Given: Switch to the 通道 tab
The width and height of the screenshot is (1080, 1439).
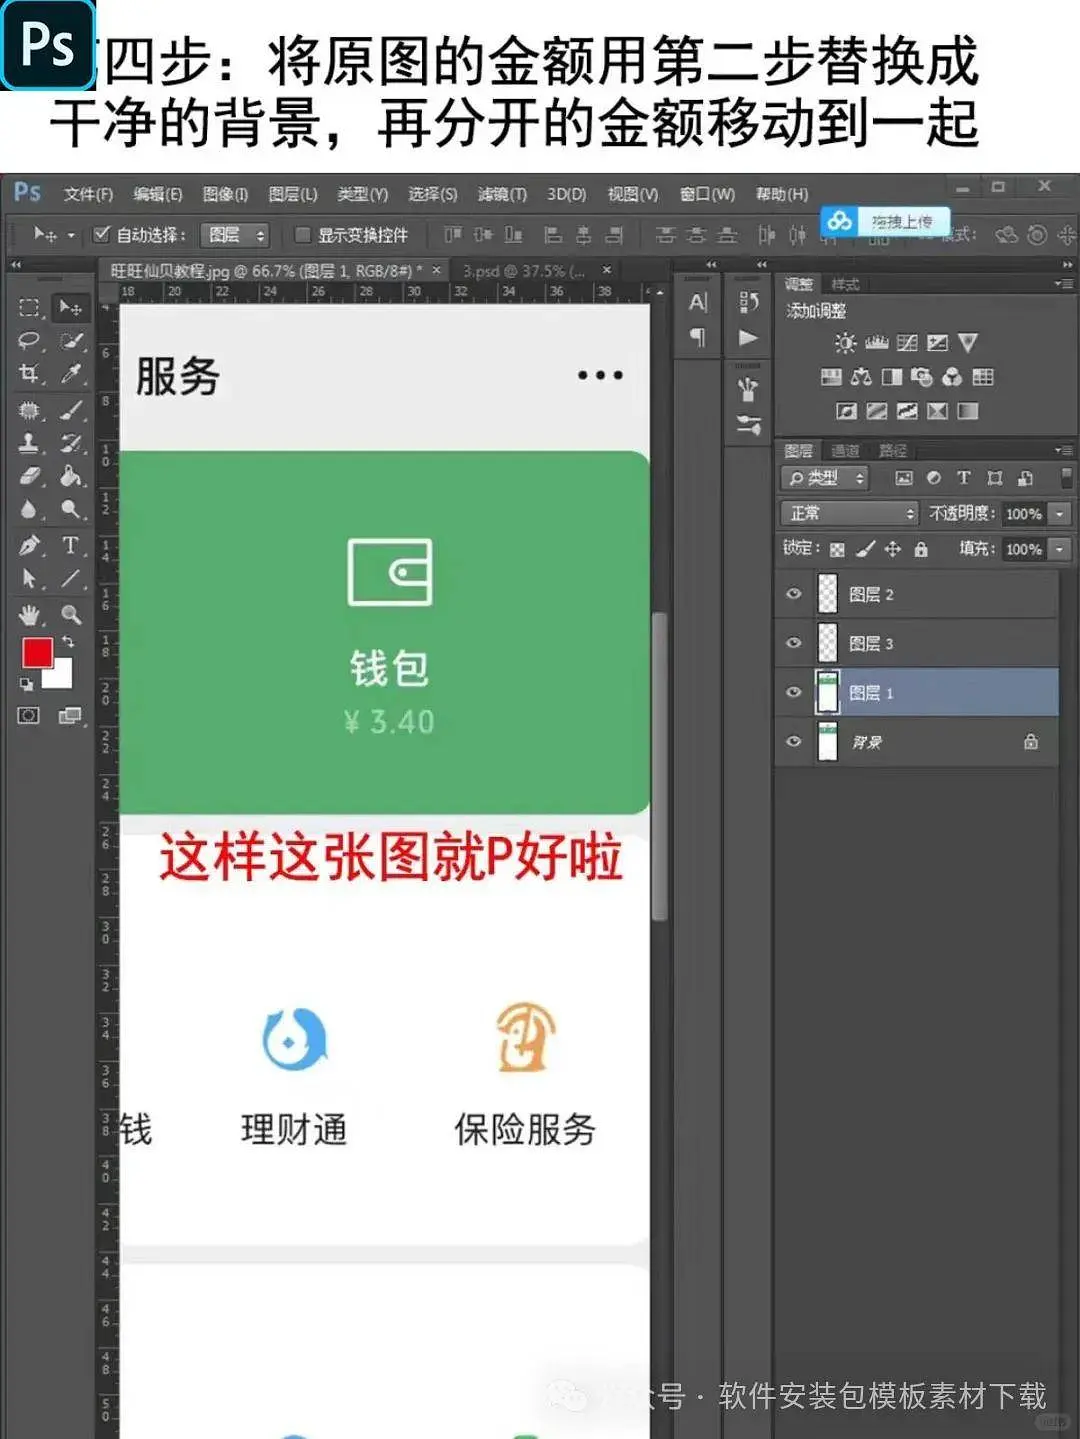Looking at the screenshot, I should [x=845, y=451].
